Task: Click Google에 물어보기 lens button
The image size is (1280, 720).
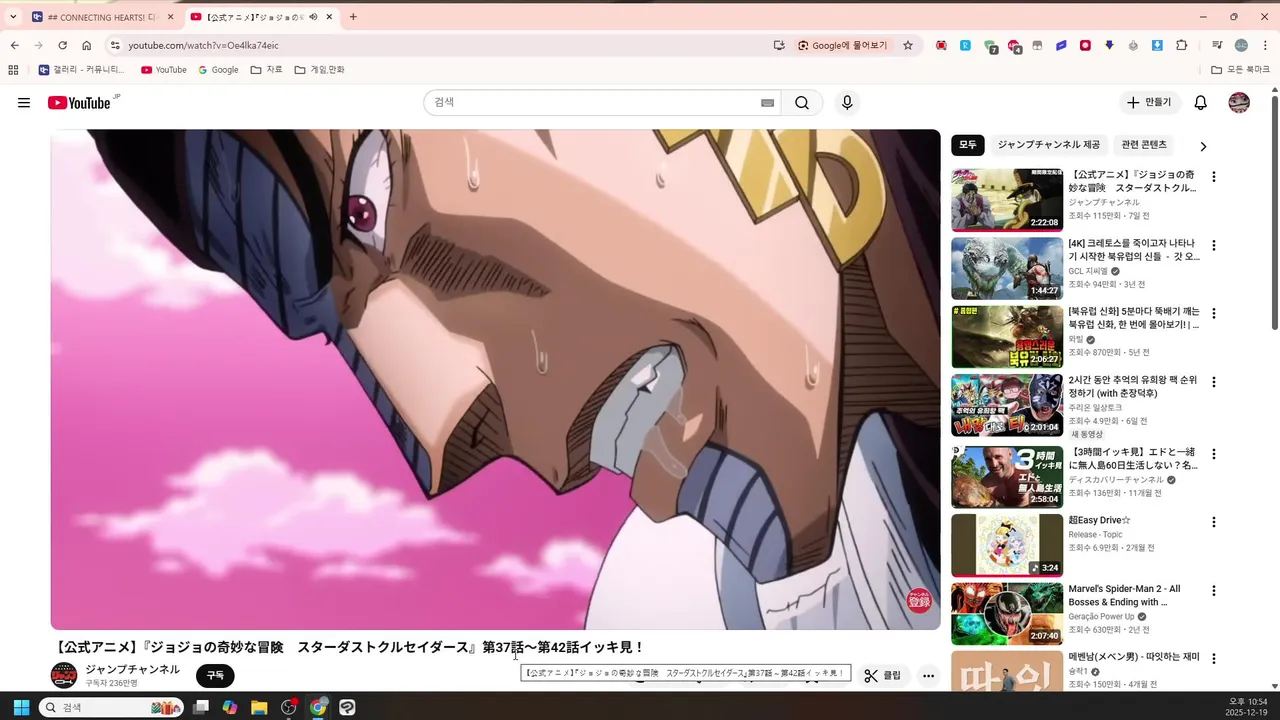Action: pos(842,45)
